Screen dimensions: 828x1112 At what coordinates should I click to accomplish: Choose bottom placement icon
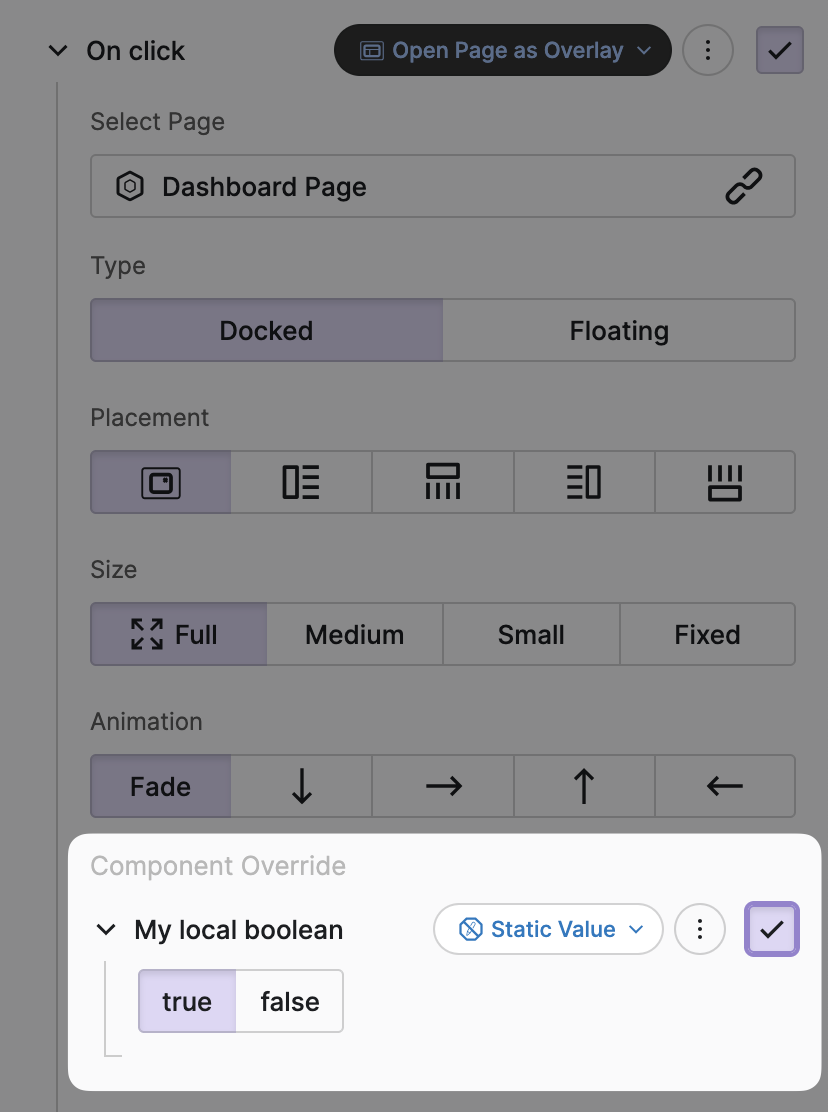[725, 483]
